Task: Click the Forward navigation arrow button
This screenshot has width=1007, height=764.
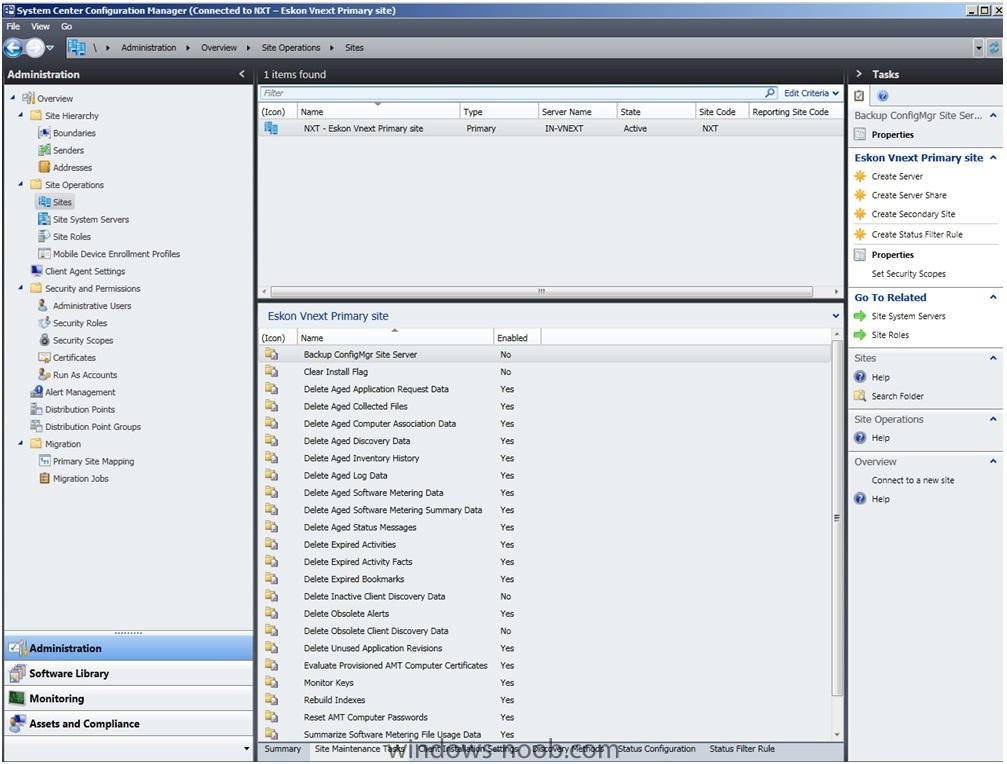Action: [35, 48]
